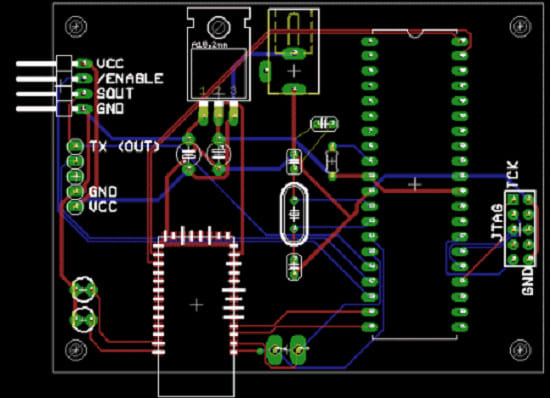Click the right large oval pad near bottom edge
The width and height of the screenshot is (550, 398).
pyautogui.click(x=298, y=350)
